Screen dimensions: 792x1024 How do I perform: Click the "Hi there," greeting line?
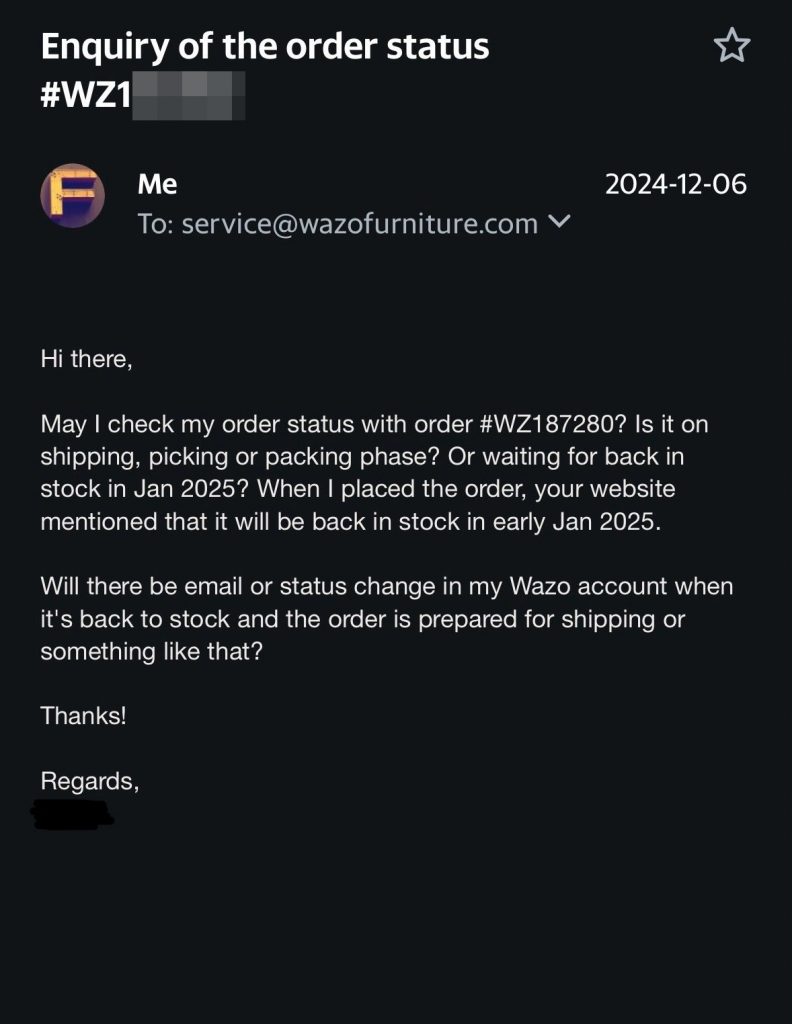(x=86, y=358)
